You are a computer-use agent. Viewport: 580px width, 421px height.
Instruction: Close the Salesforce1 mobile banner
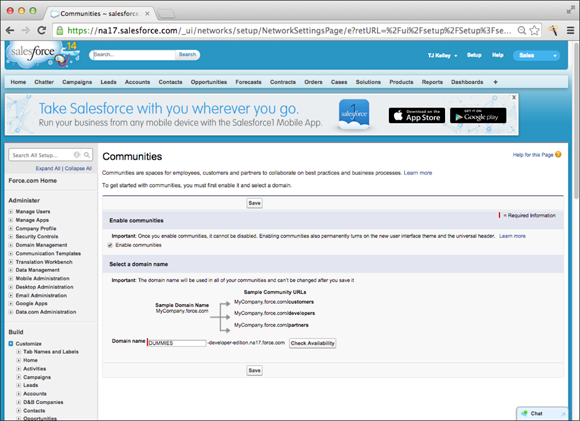pos(514,97)
